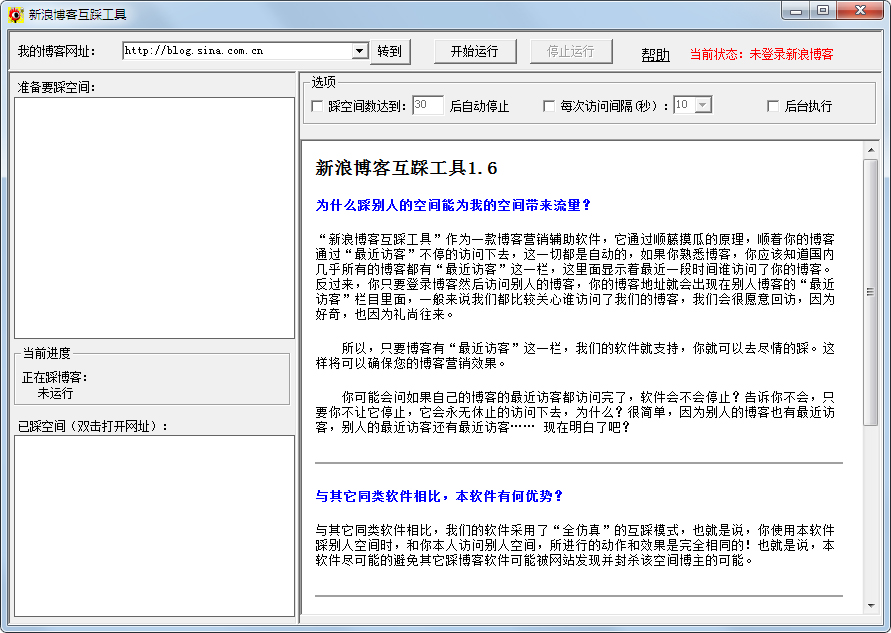
Task: Enable the 后台执行 checkbox
Action: point(773,106)
